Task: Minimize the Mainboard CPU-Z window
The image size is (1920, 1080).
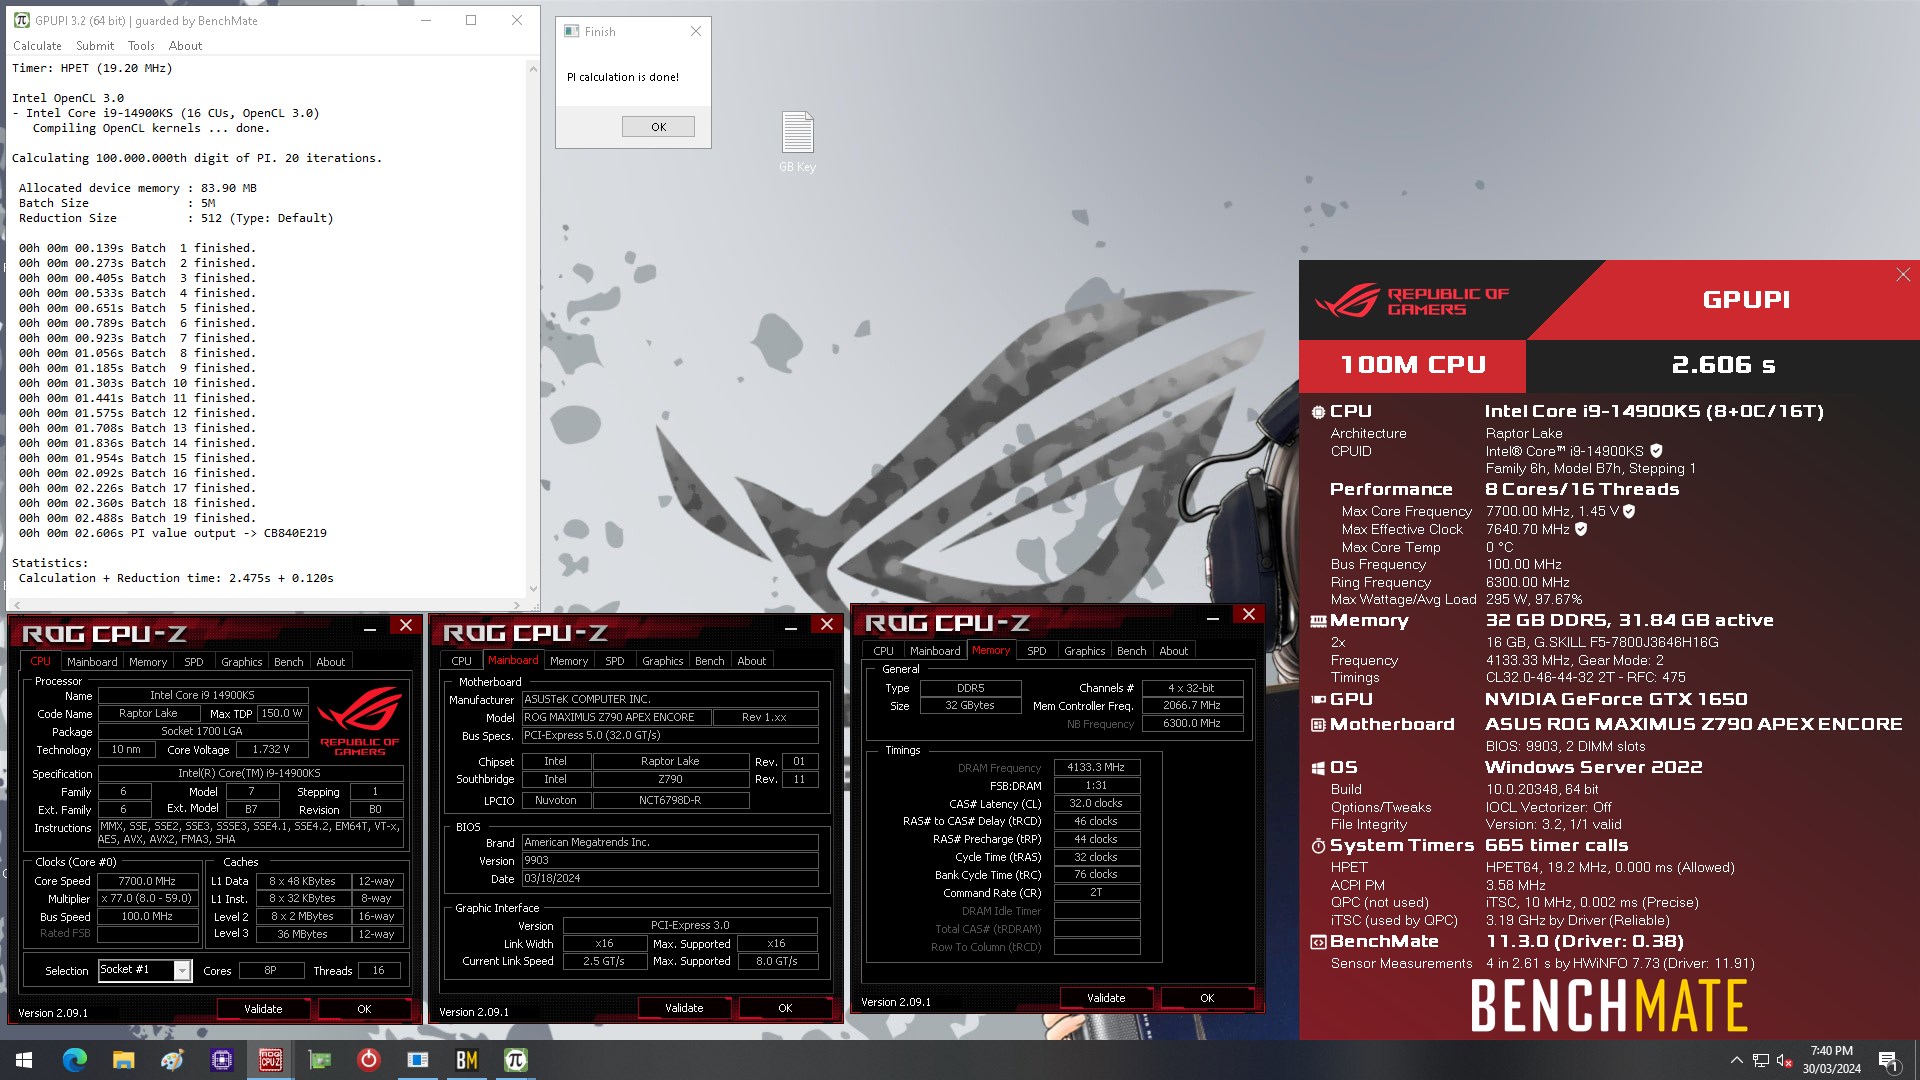Action: click(x=791, y=627)
